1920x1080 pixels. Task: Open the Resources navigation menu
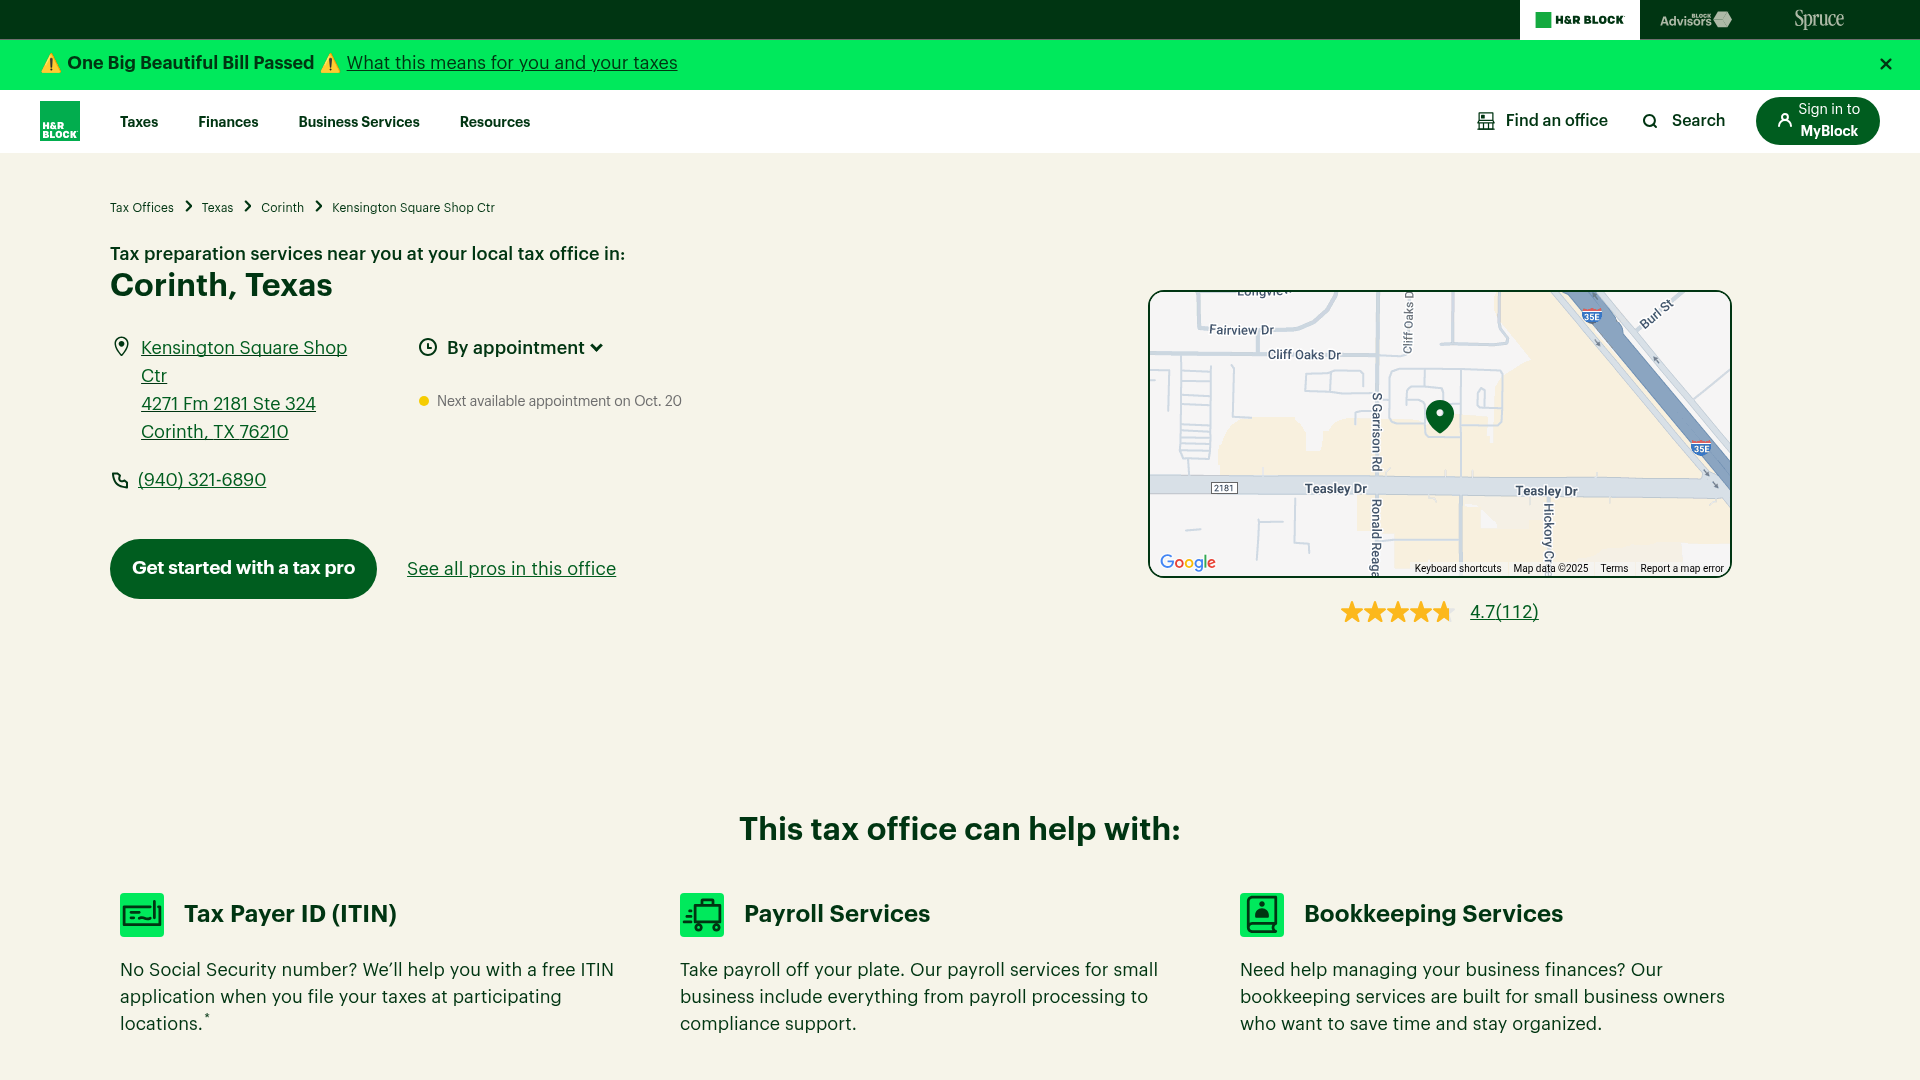click(x=494, y=122)
